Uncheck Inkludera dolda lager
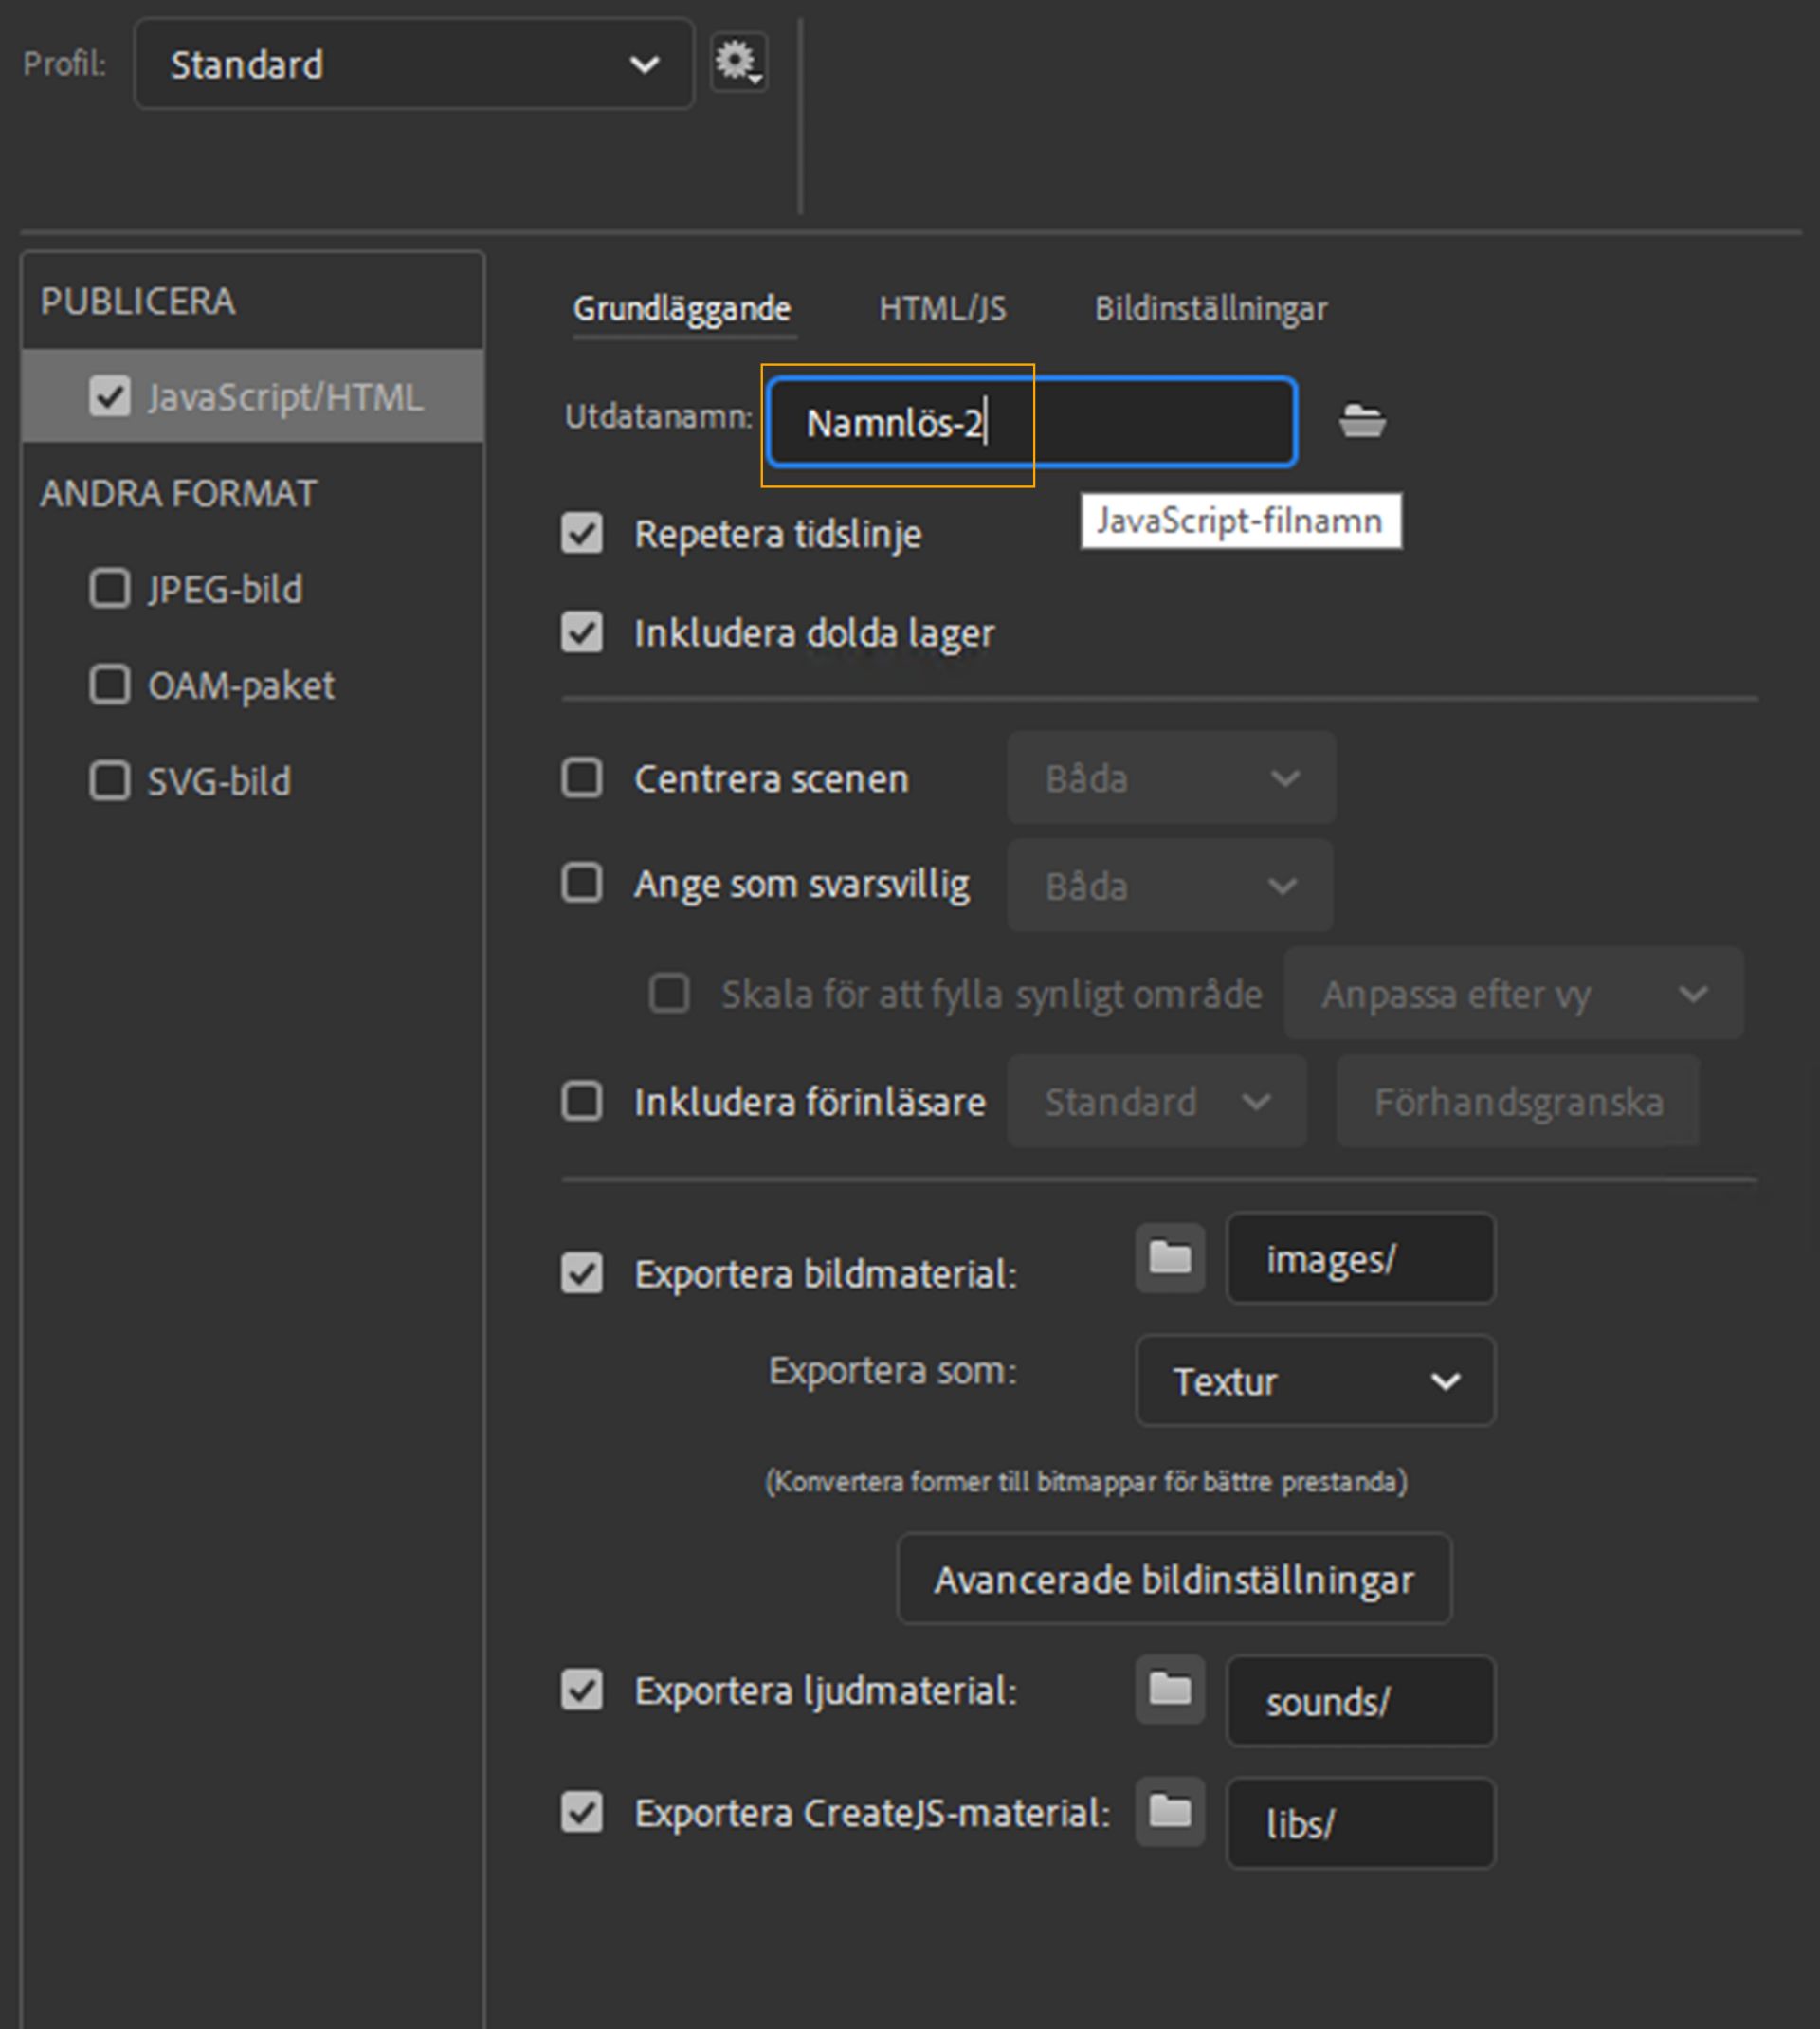This screenshot has height=2029, width=1820. pyautogui.click(x=582, y=632)
